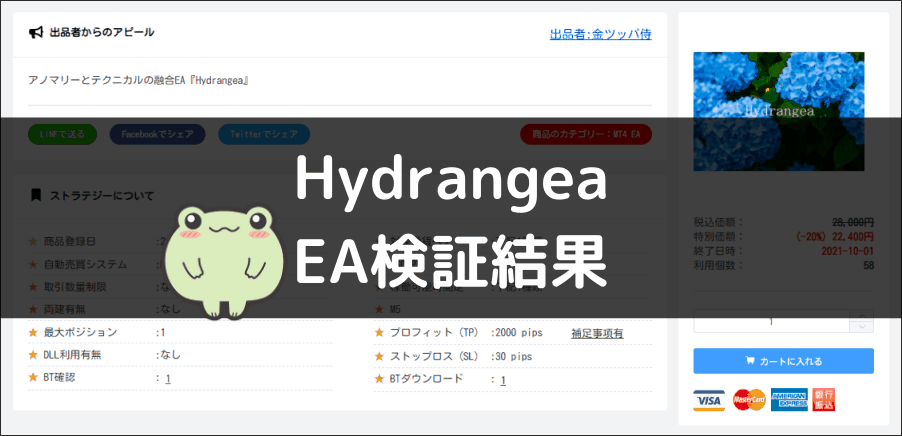Select the special price (-20%) 22,400円

835,237
